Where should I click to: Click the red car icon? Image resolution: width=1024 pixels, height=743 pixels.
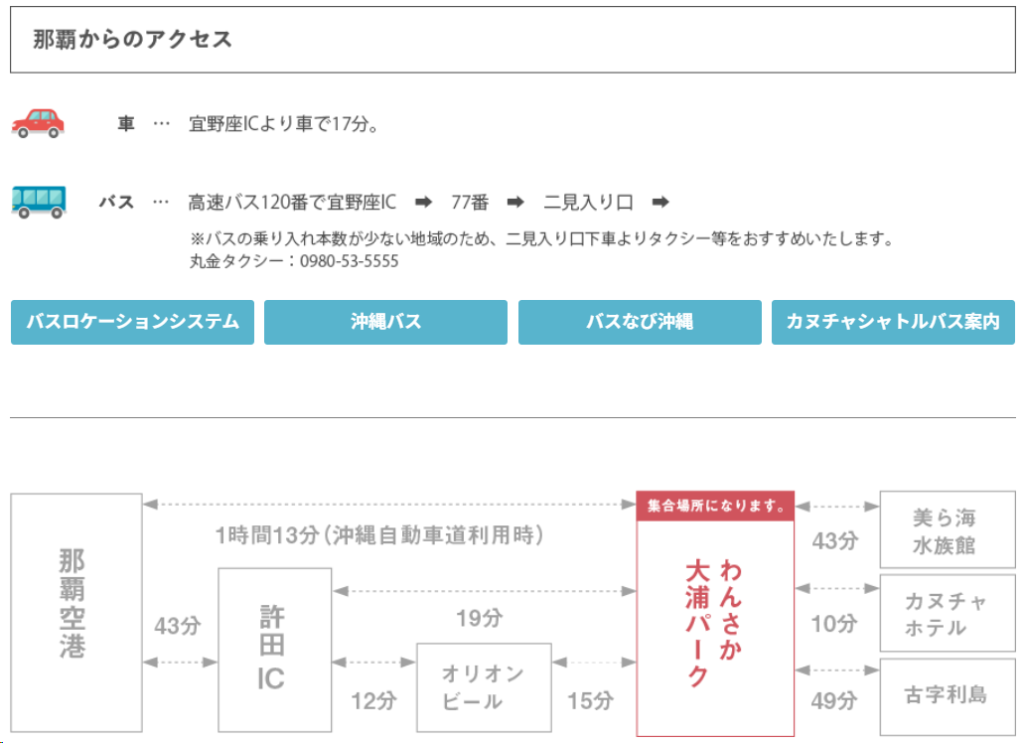(38, 123)
